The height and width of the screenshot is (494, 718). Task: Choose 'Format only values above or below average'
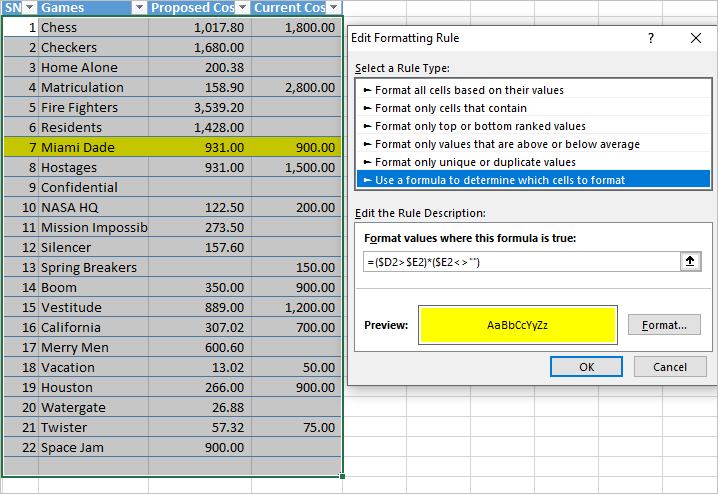533,144
